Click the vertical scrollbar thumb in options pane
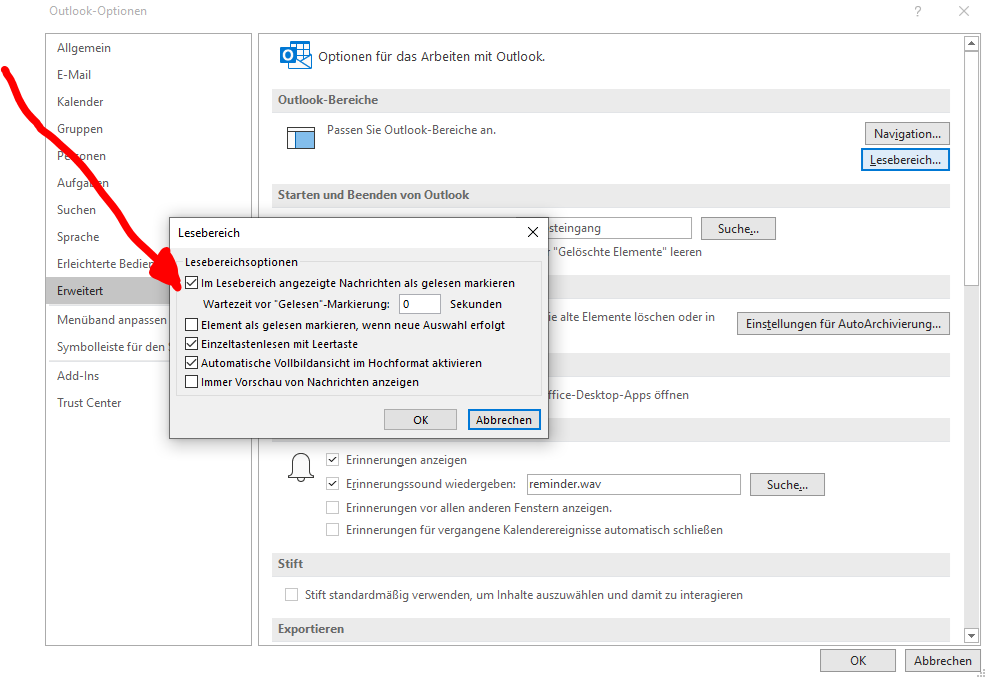 (x=971, y=168)
